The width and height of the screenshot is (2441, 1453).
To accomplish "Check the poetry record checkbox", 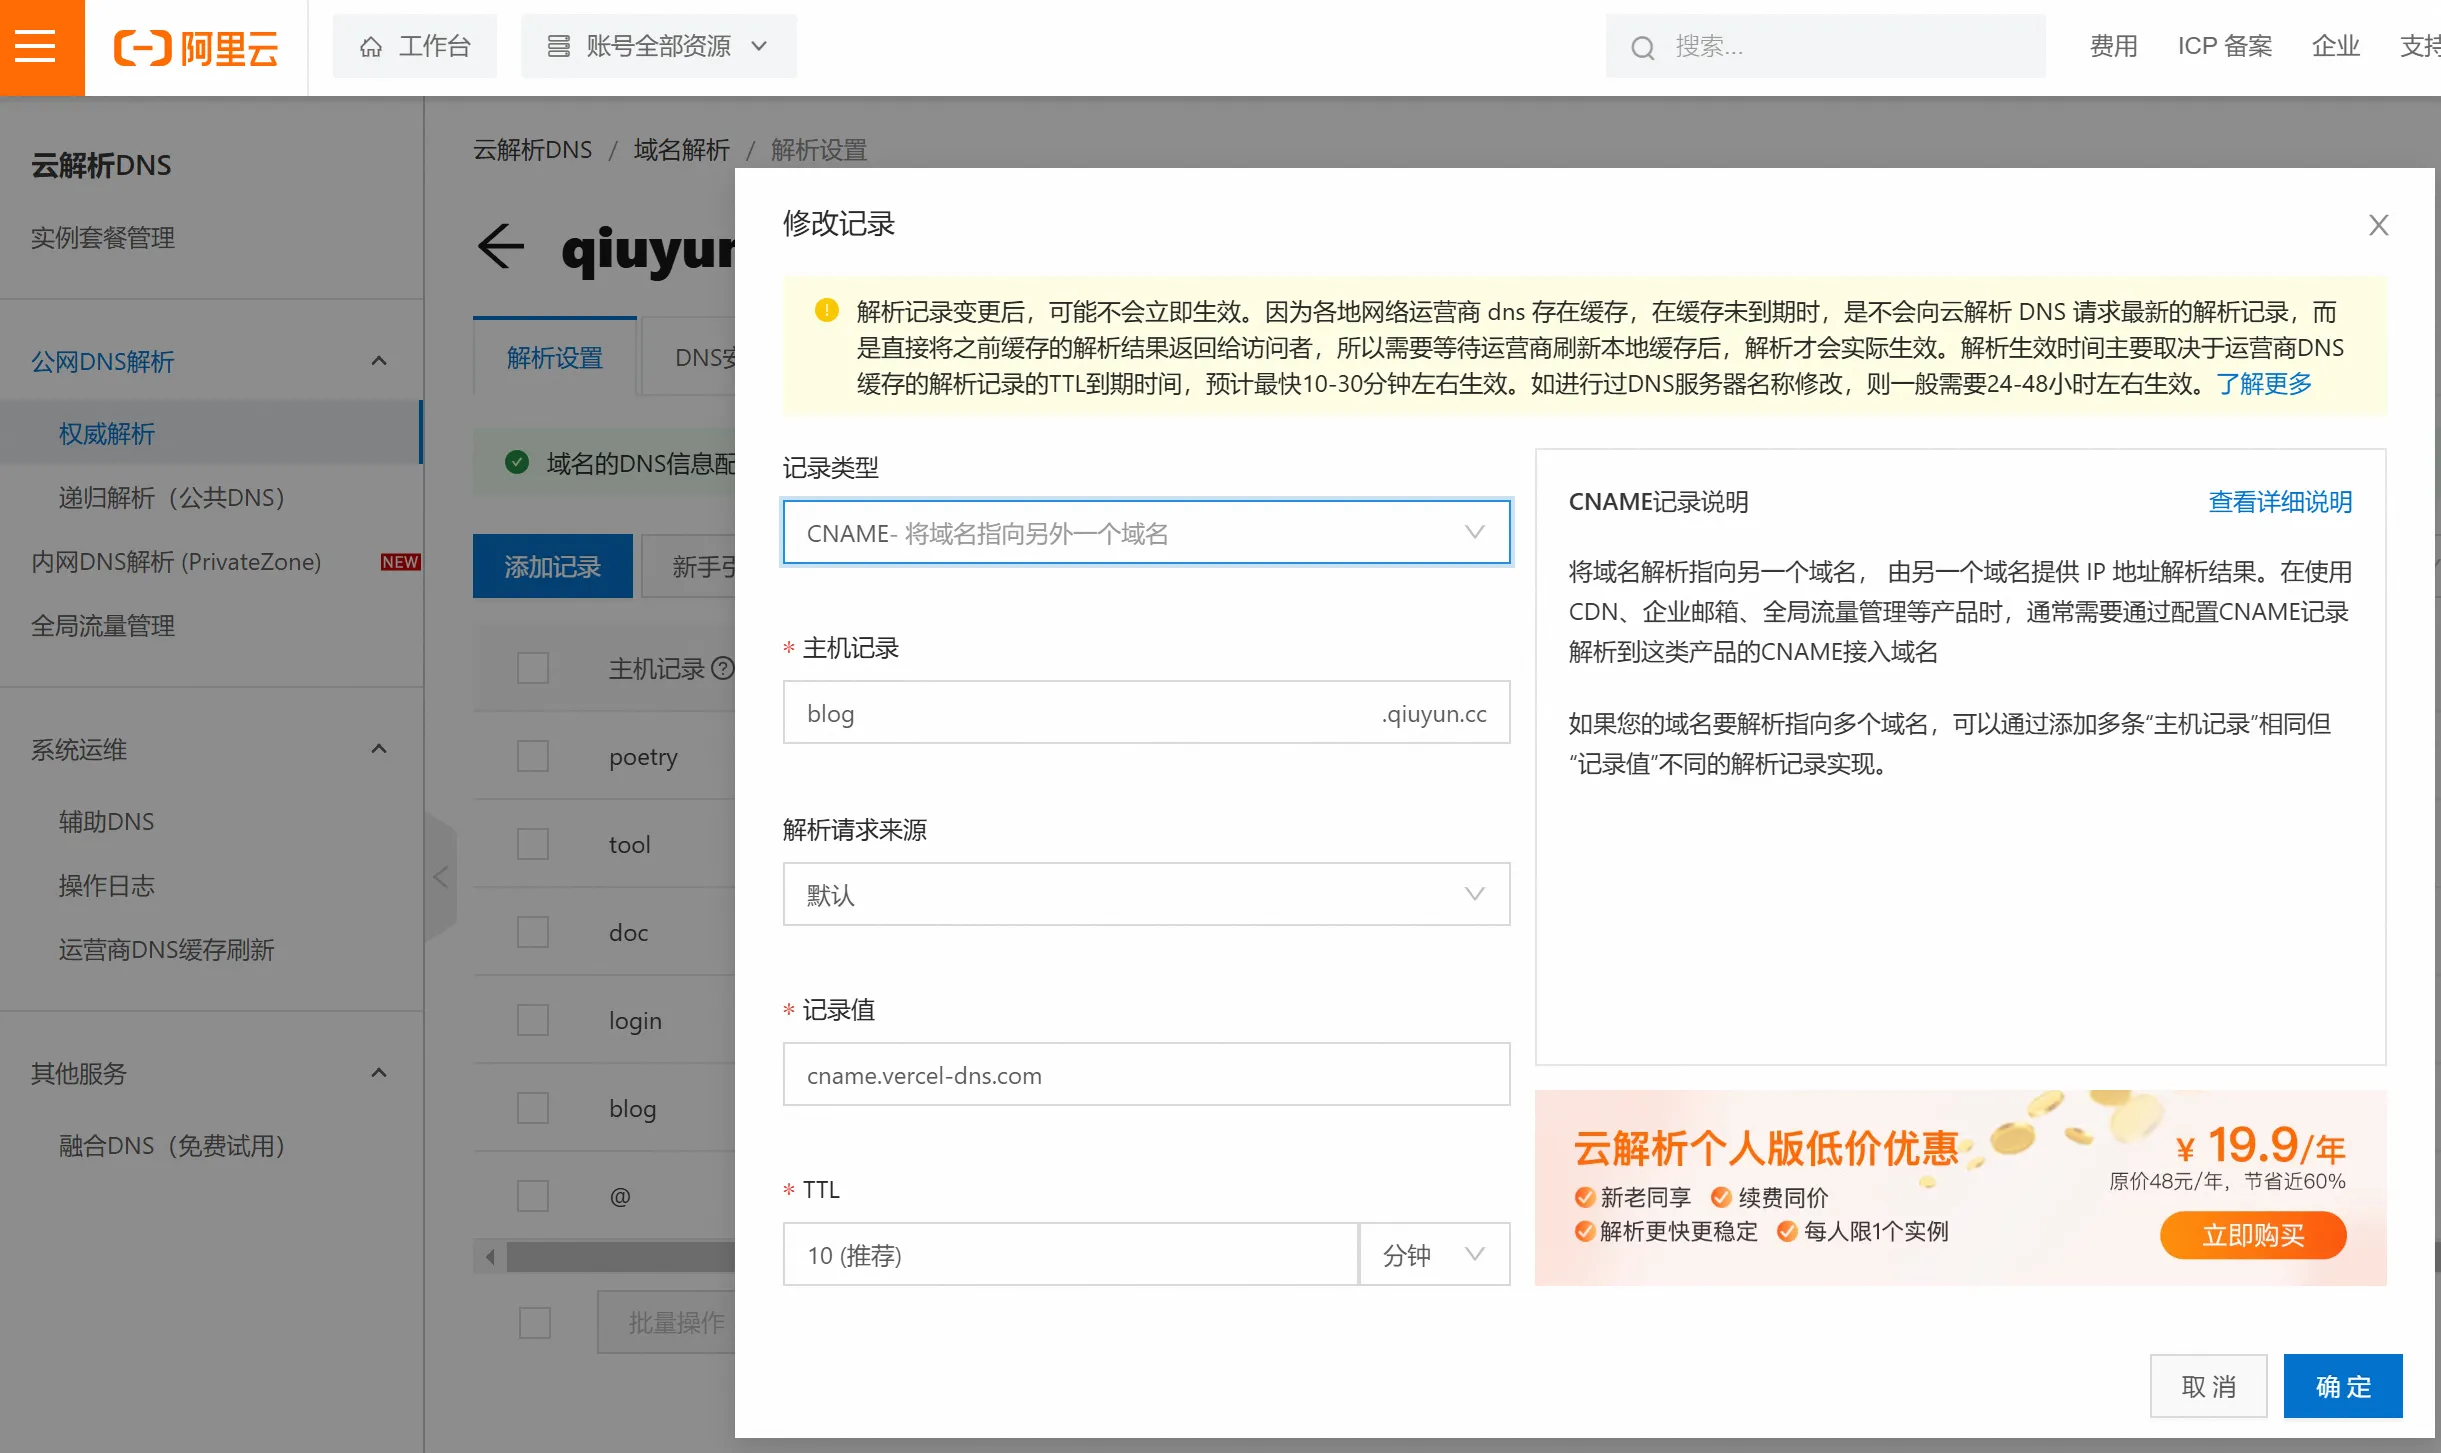I will coord(533,756).
